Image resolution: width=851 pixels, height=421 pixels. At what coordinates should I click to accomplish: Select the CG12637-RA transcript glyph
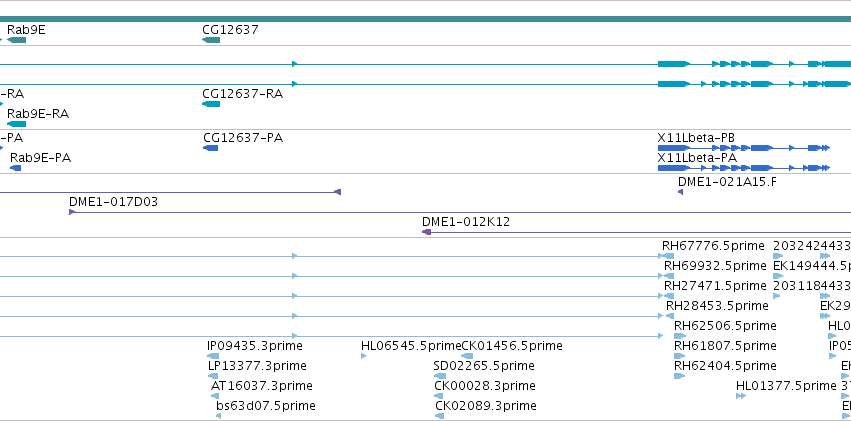coord(211,104)
